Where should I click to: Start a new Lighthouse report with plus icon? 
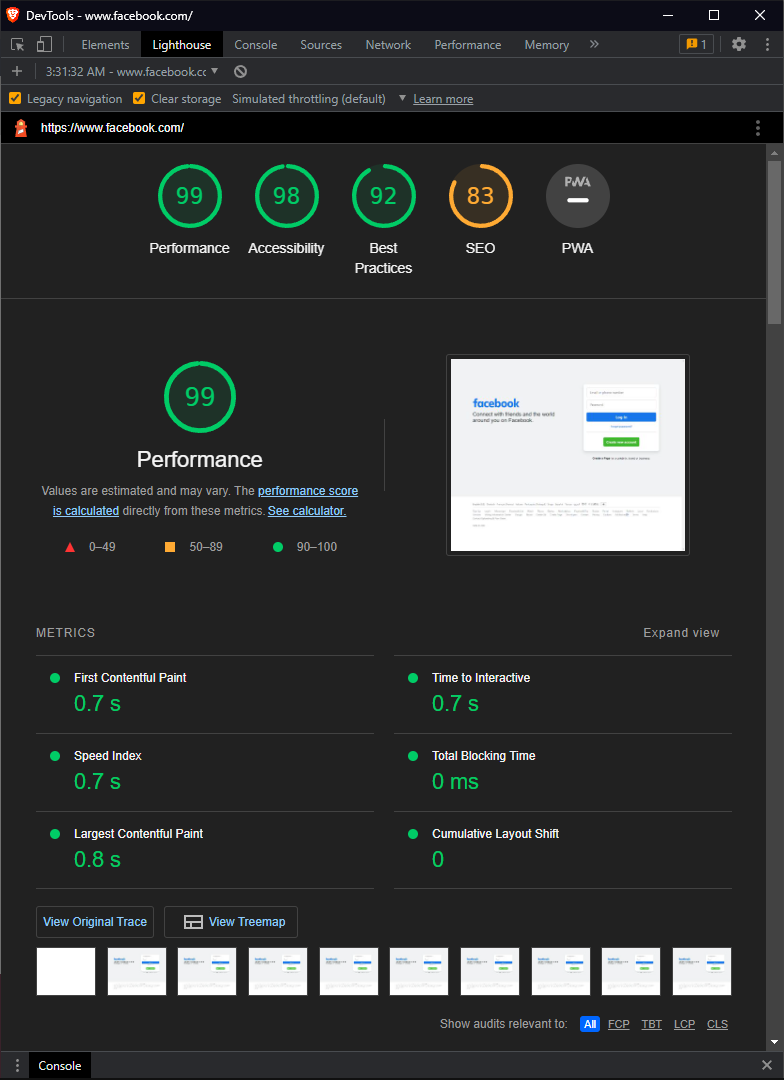coord(17,72)
